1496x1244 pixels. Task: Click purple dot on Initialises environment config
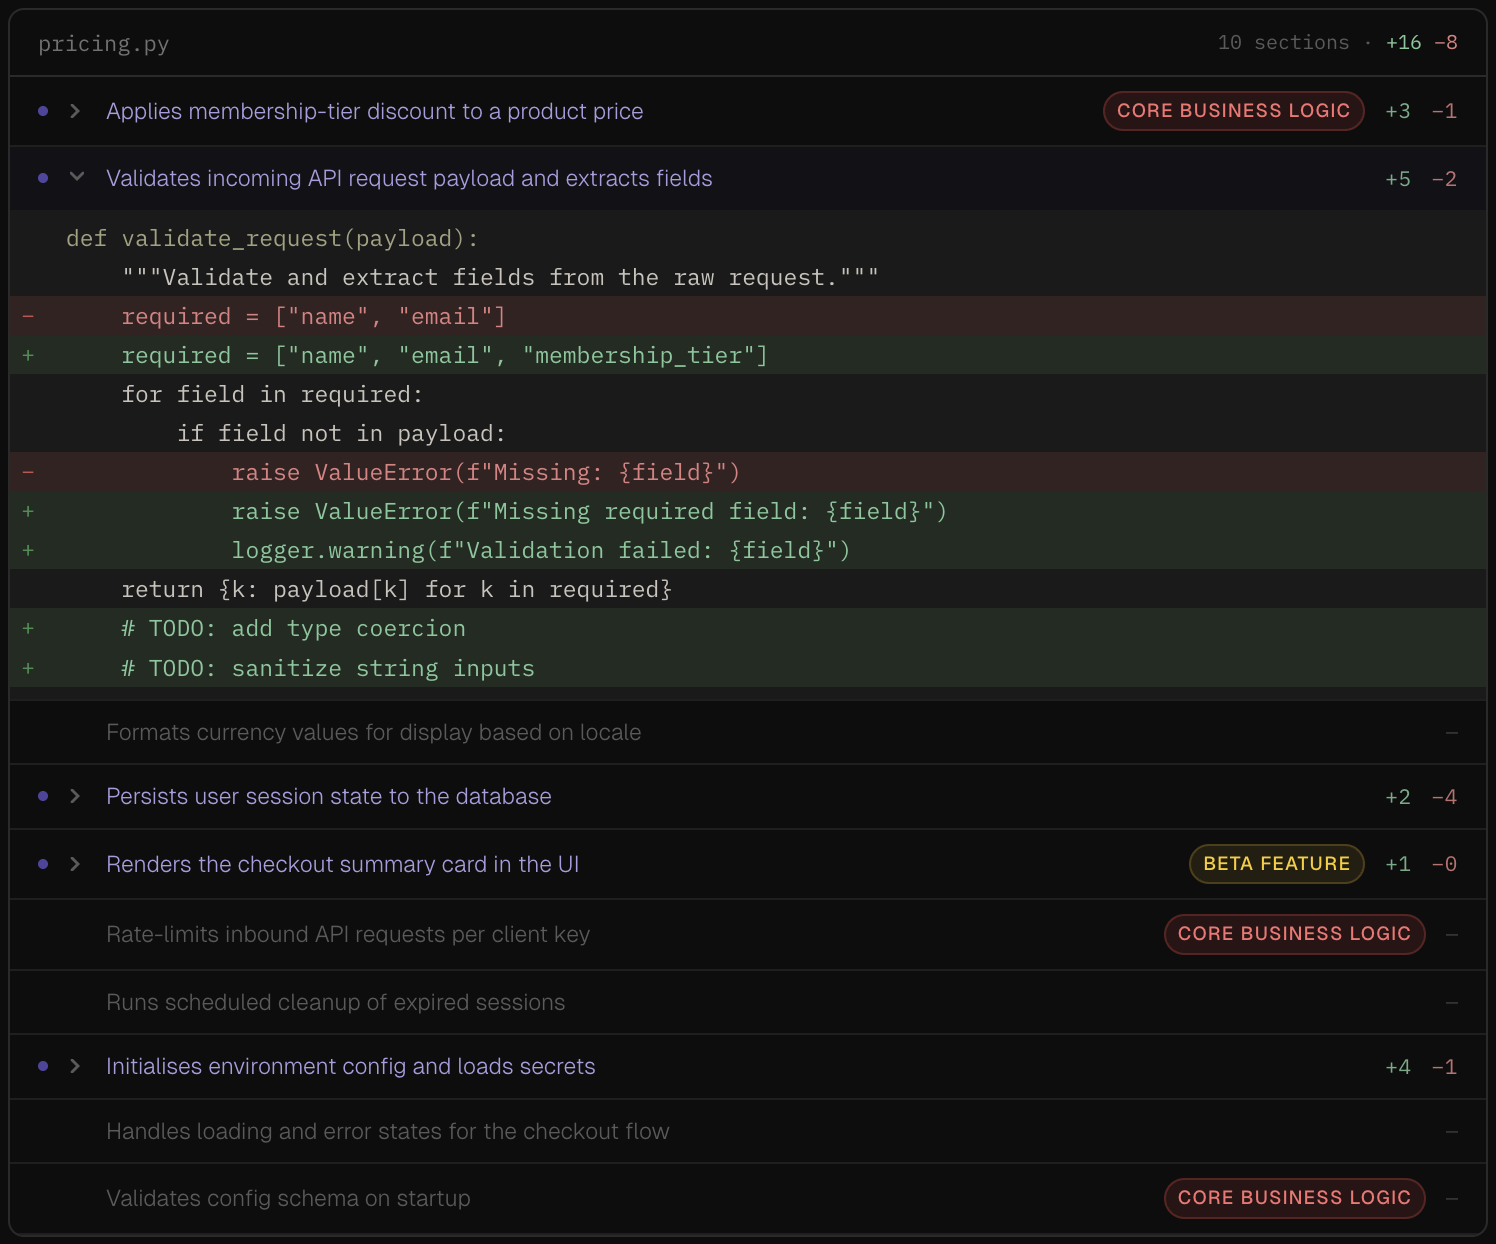(41, 1066)
